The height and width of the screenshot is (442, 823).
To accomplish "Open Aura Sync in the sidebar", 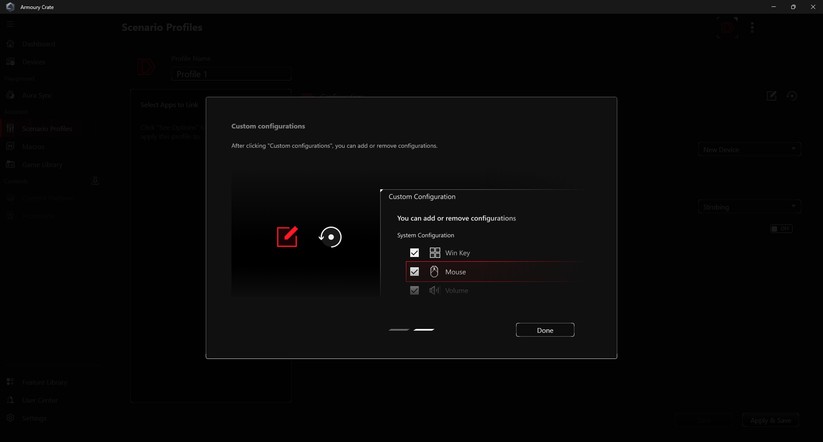I will pyautogui.click(x=37, y=96).
